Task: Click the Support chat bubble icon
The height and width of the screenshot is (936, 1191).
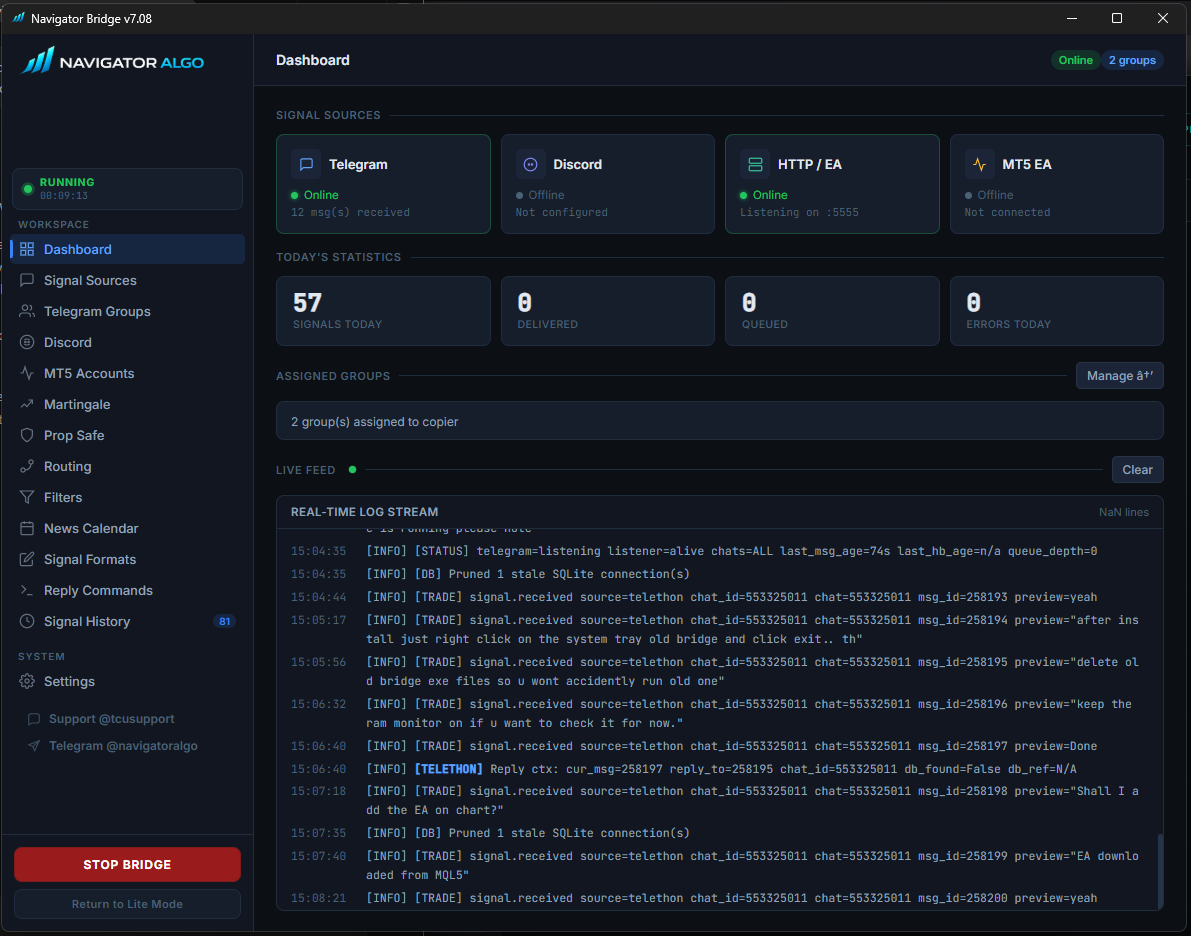Action: tap(33, 719)
